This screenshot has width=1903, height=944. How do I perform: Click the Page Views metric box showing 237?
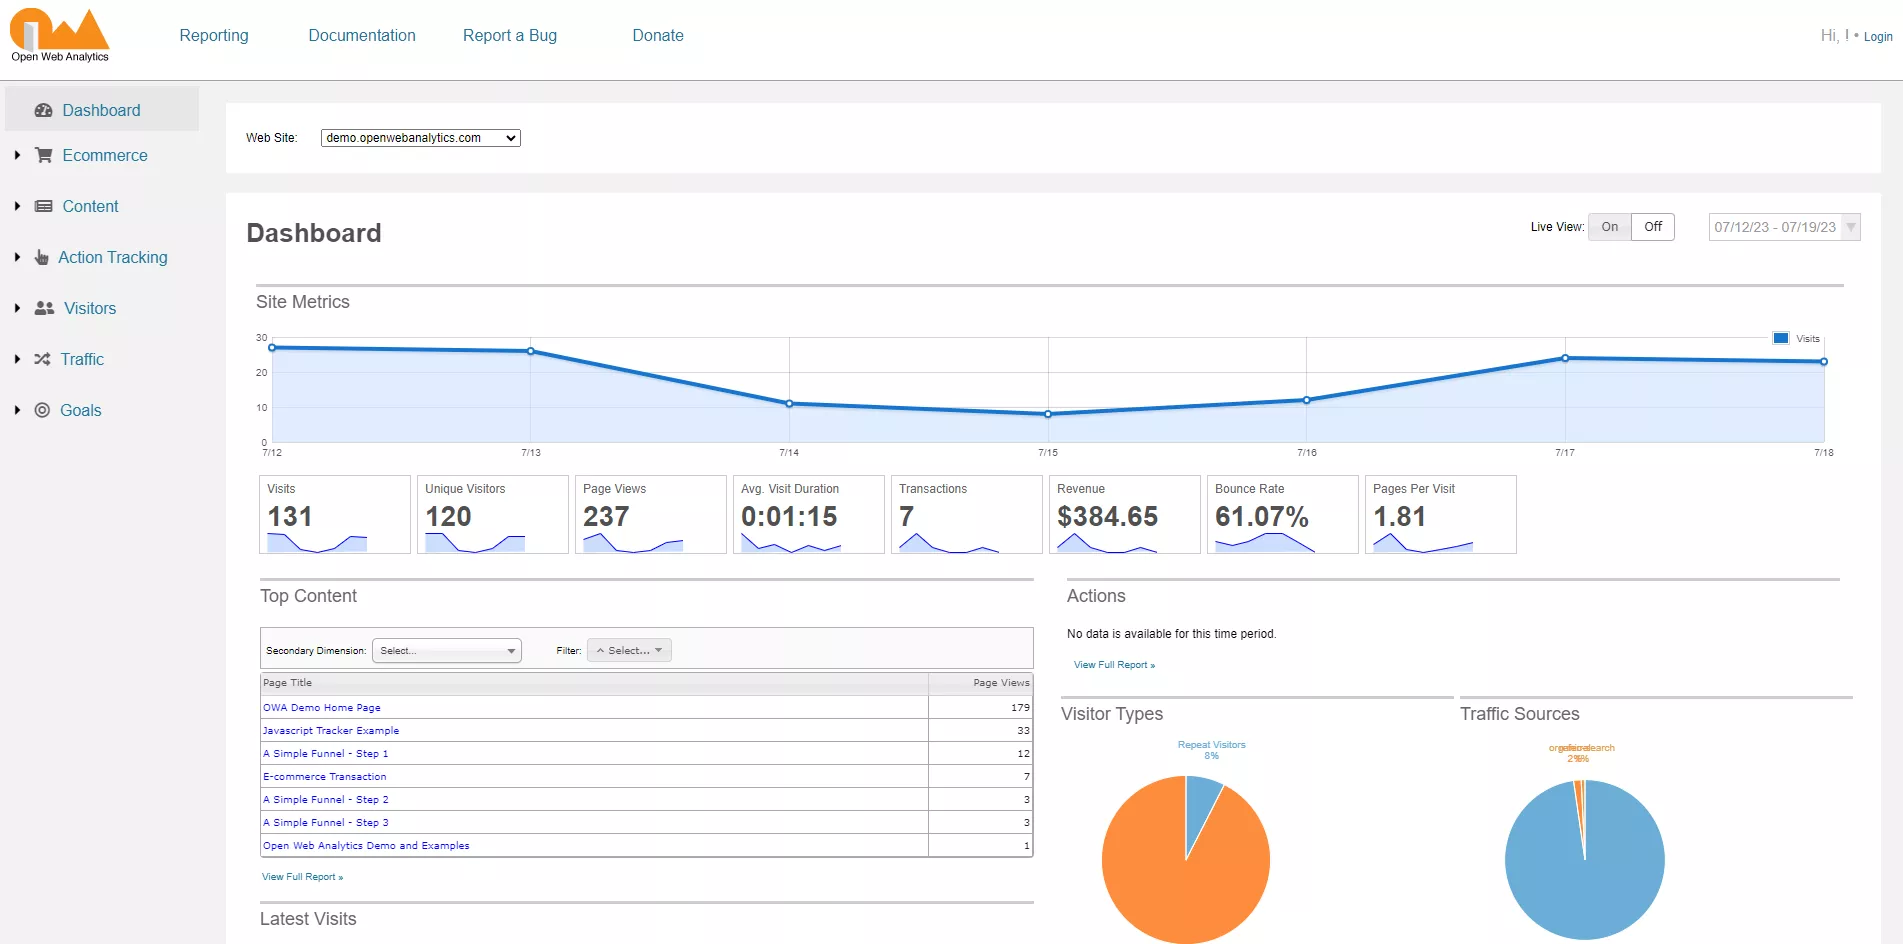[651, 514]
